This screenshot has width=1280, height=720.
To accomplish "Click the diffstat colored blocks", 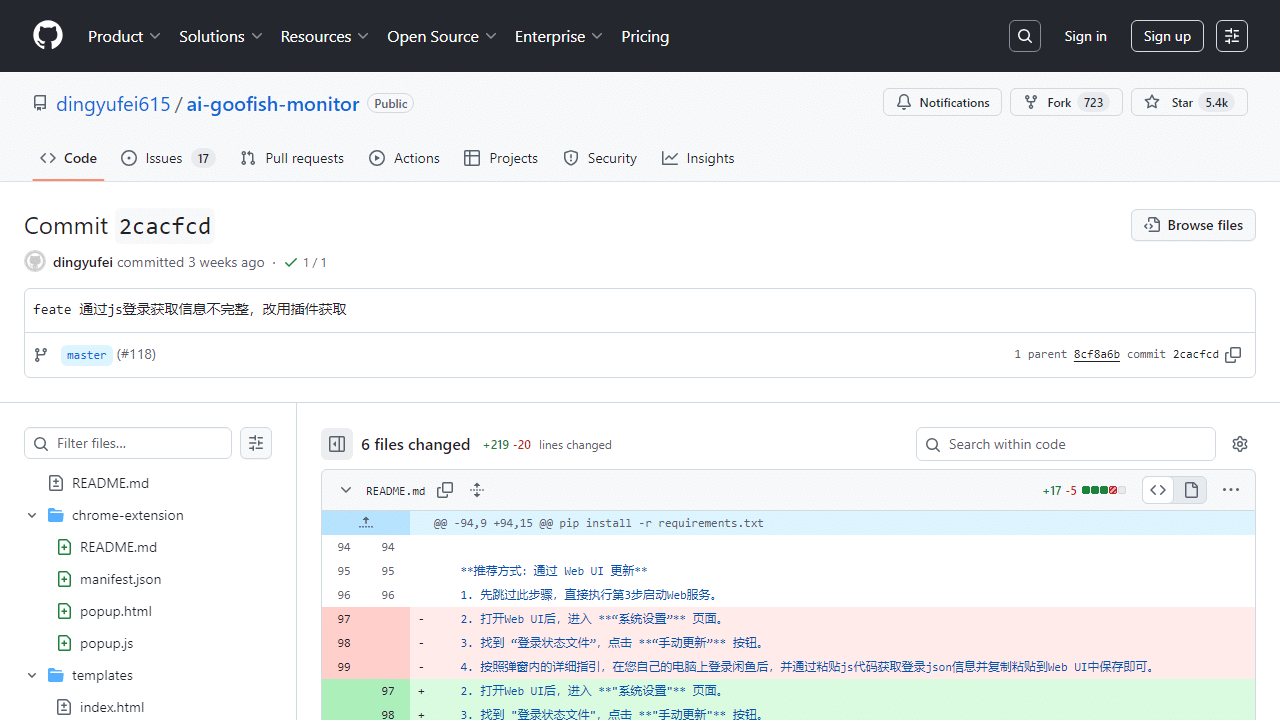I will click(x=1104, y=490).
